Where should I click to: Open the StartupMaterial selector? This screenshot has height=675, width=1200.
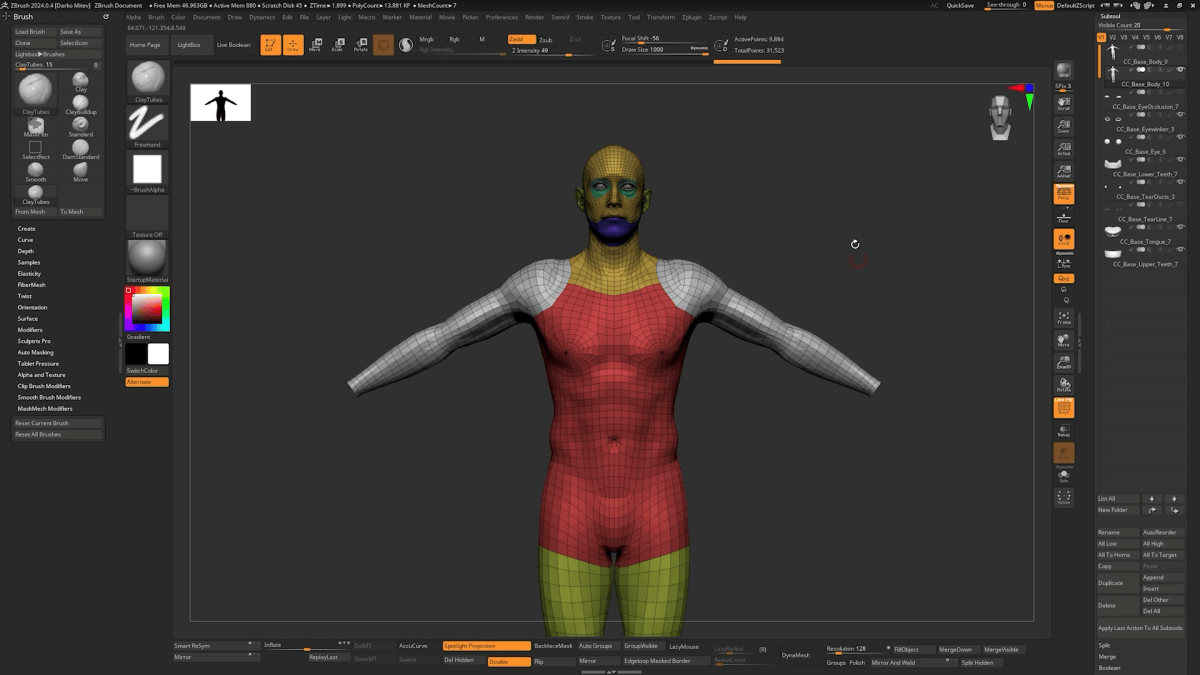(147, 261)
